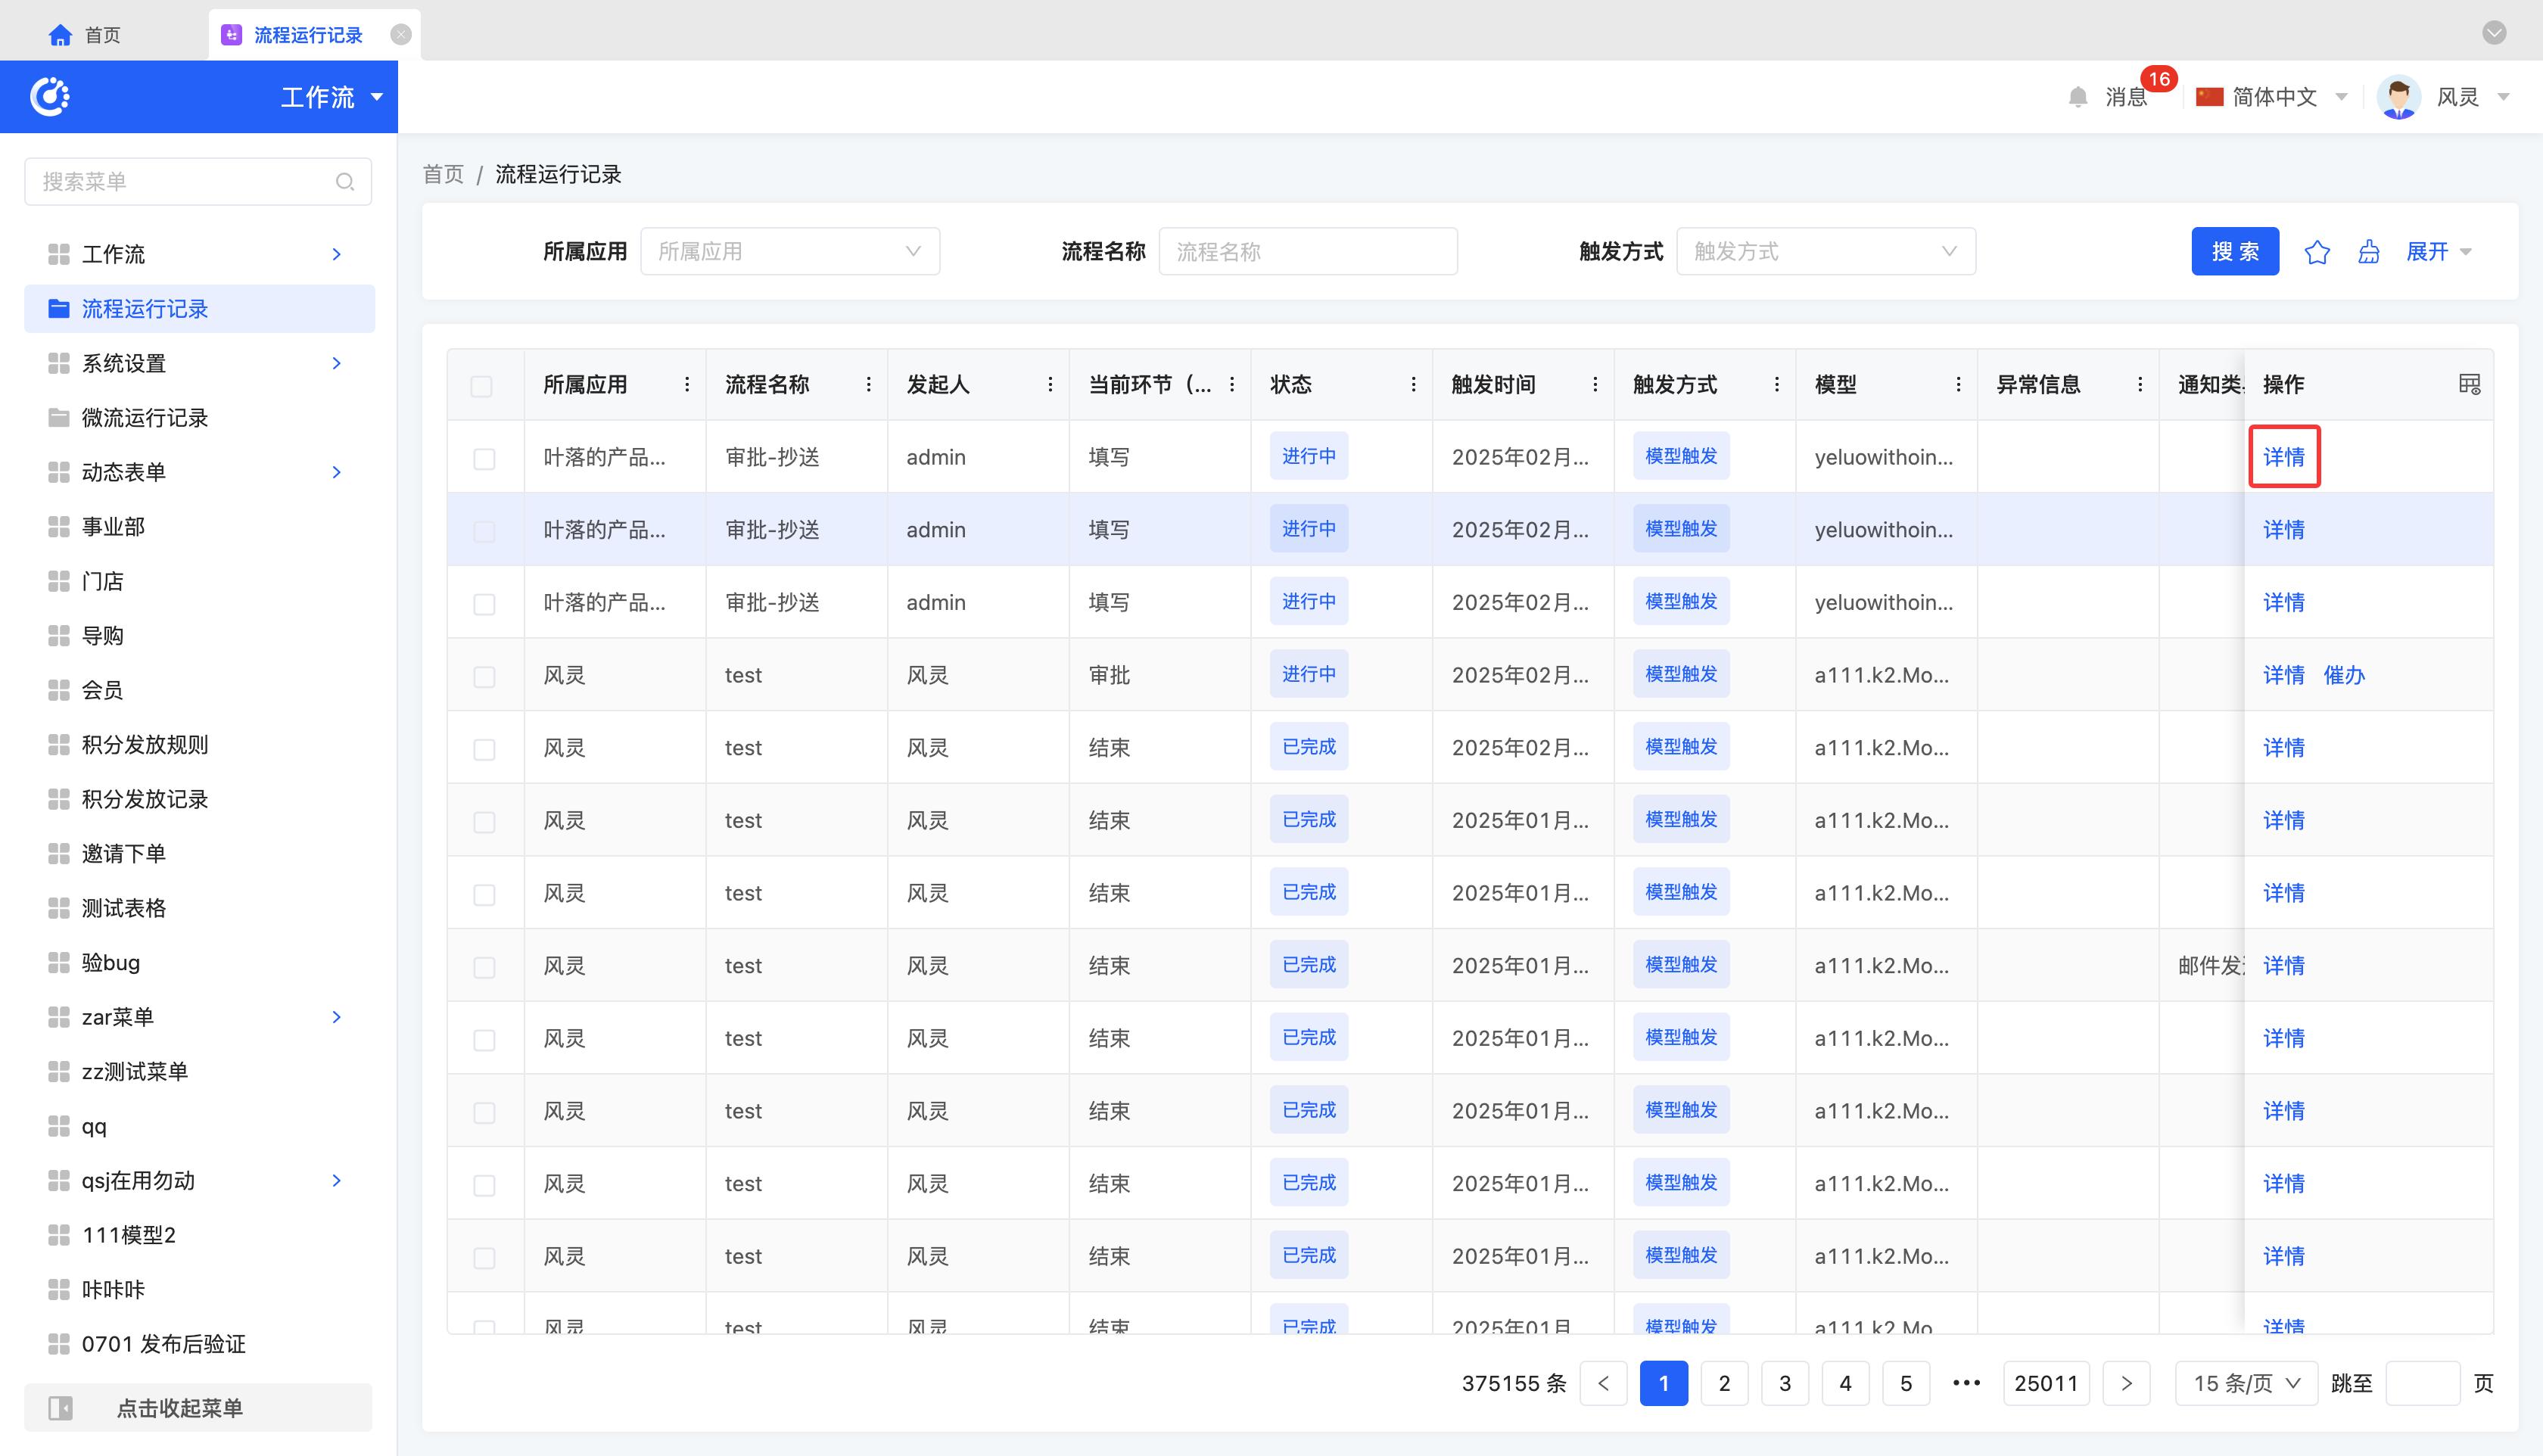Click the star favorite icon beside search
Image resolution: width=2543 pixels, height=1456 pixels.
[x=2316, y=252]
